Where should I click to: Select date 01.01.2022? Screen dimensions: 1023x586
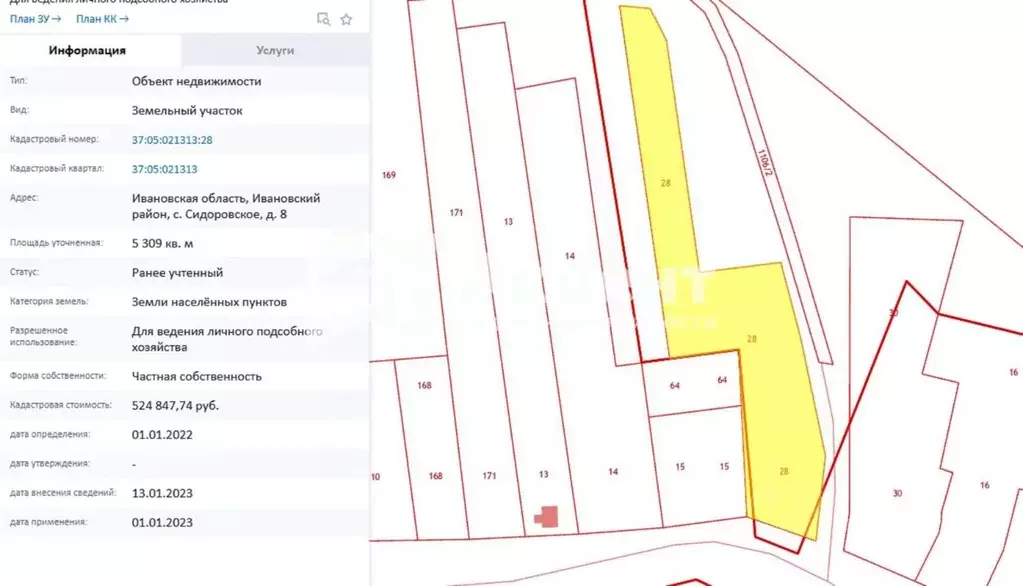click(x=162, y=435)
